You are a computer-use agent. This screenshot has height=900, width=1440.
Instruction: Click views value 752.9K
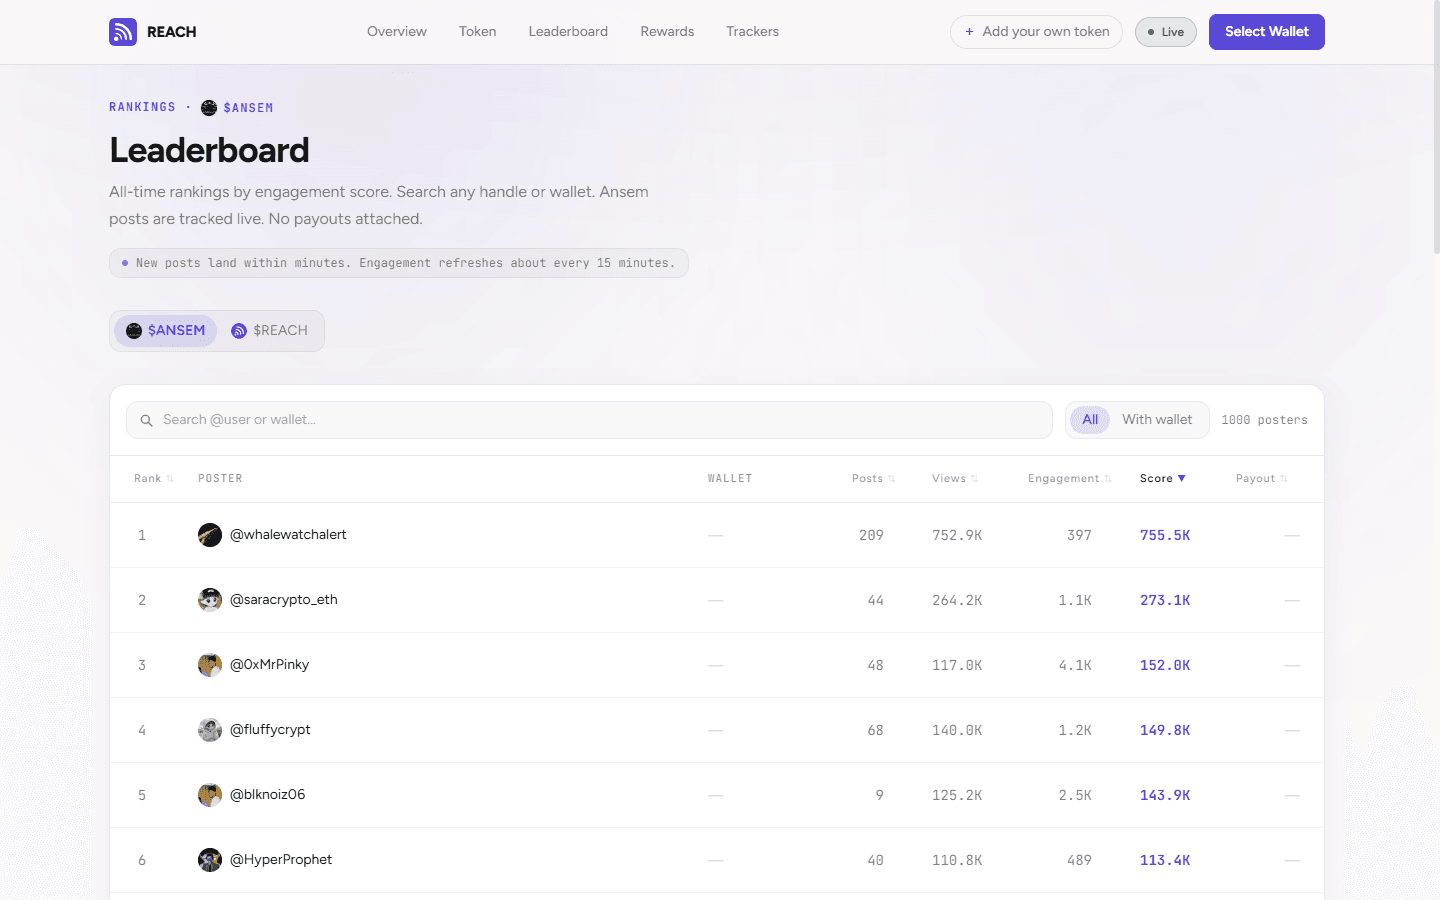(957, 536)
